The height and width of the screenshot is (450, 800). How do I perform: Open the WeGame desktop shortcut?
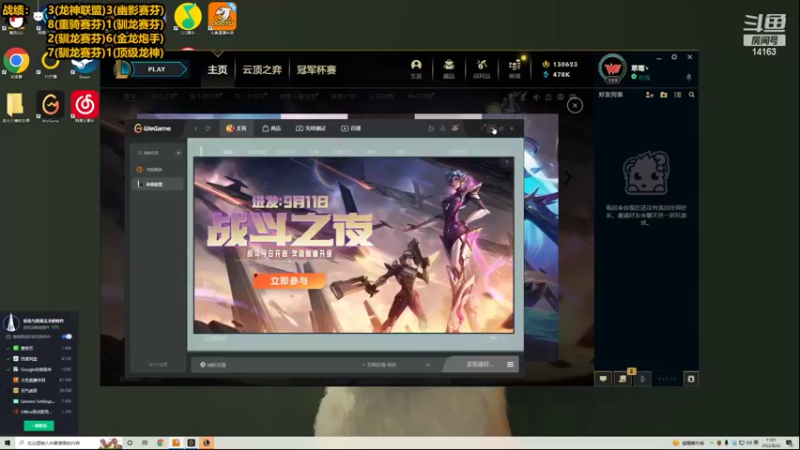coord(50,107)
